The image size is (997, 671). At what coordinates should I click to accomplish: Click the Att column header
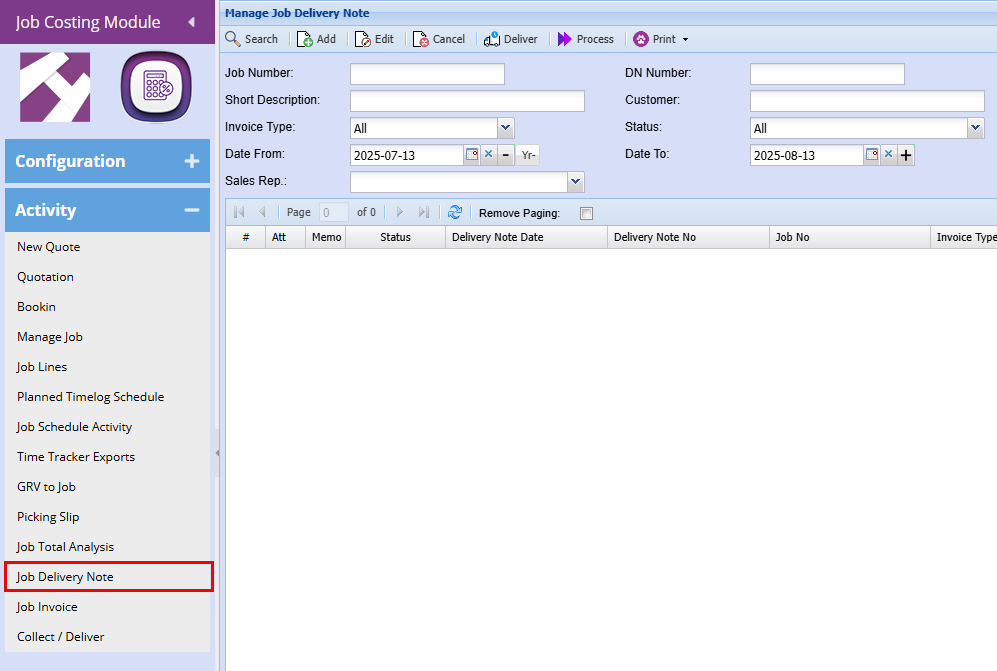(285, 237)
